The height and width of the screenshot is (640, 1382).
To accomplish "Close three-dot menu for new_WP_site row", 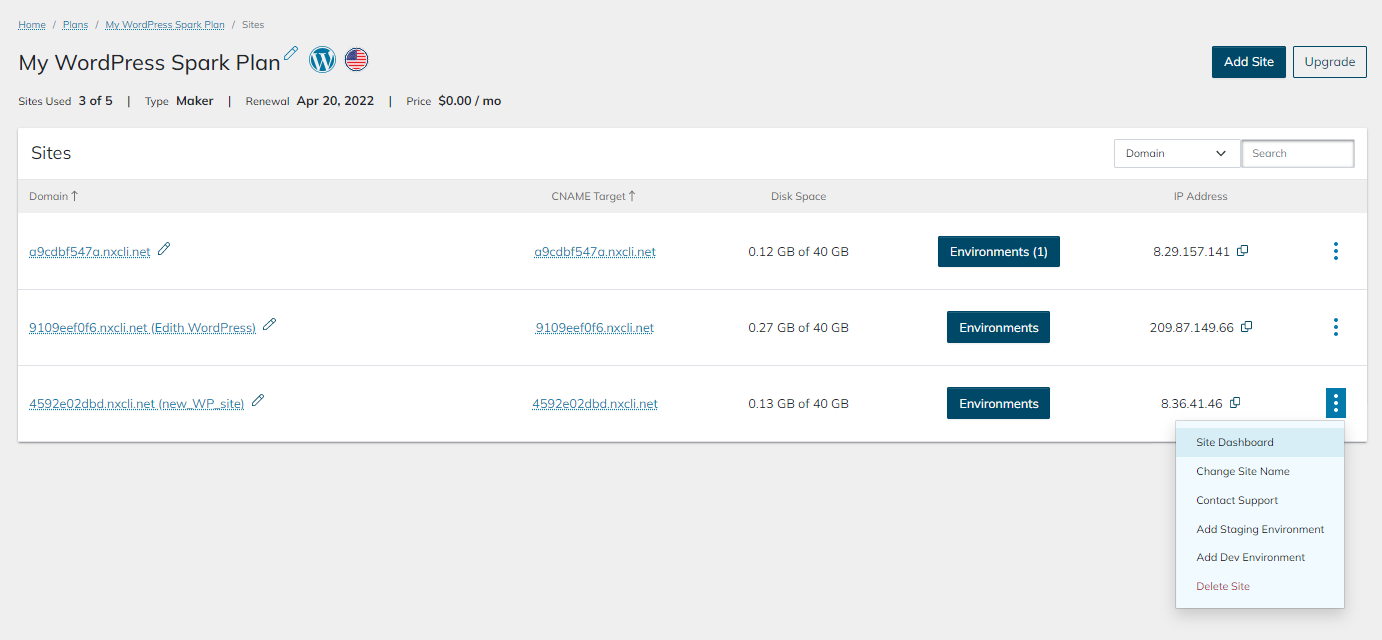I will [1336, 403].
